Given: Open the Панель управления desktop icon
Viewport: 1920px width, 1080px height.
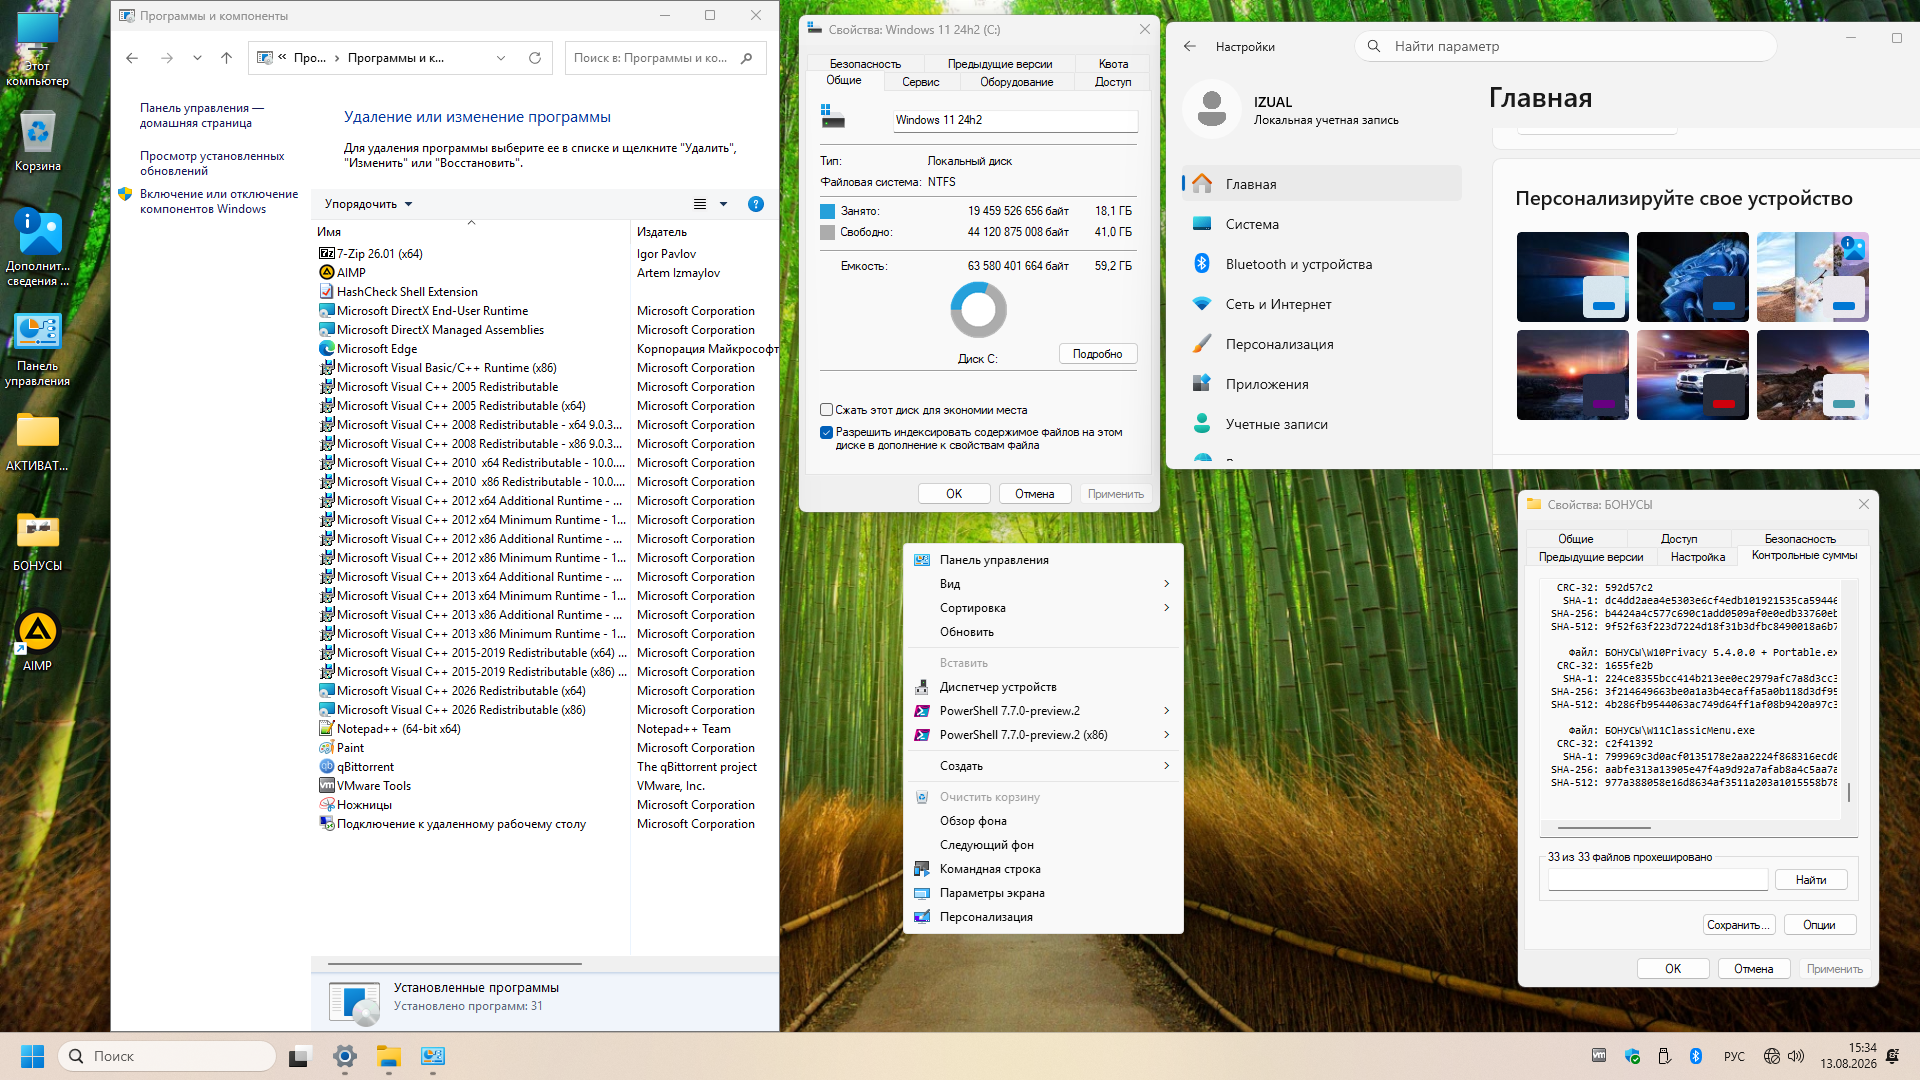Looking at the screenshot, I should pyautogui.click(x=38, y=349).
